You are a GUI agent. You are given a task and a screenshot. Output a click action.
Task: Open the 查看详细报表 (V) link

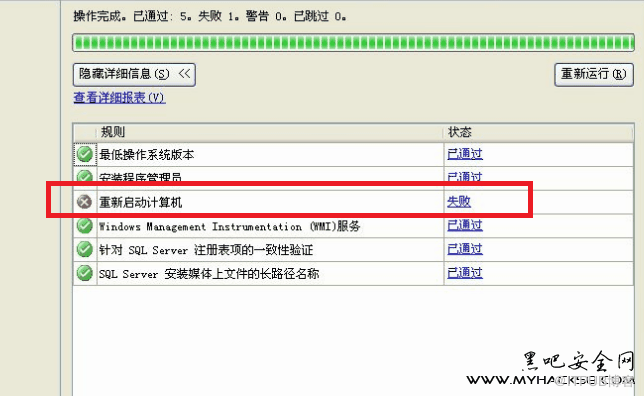[x=119, y=98]
